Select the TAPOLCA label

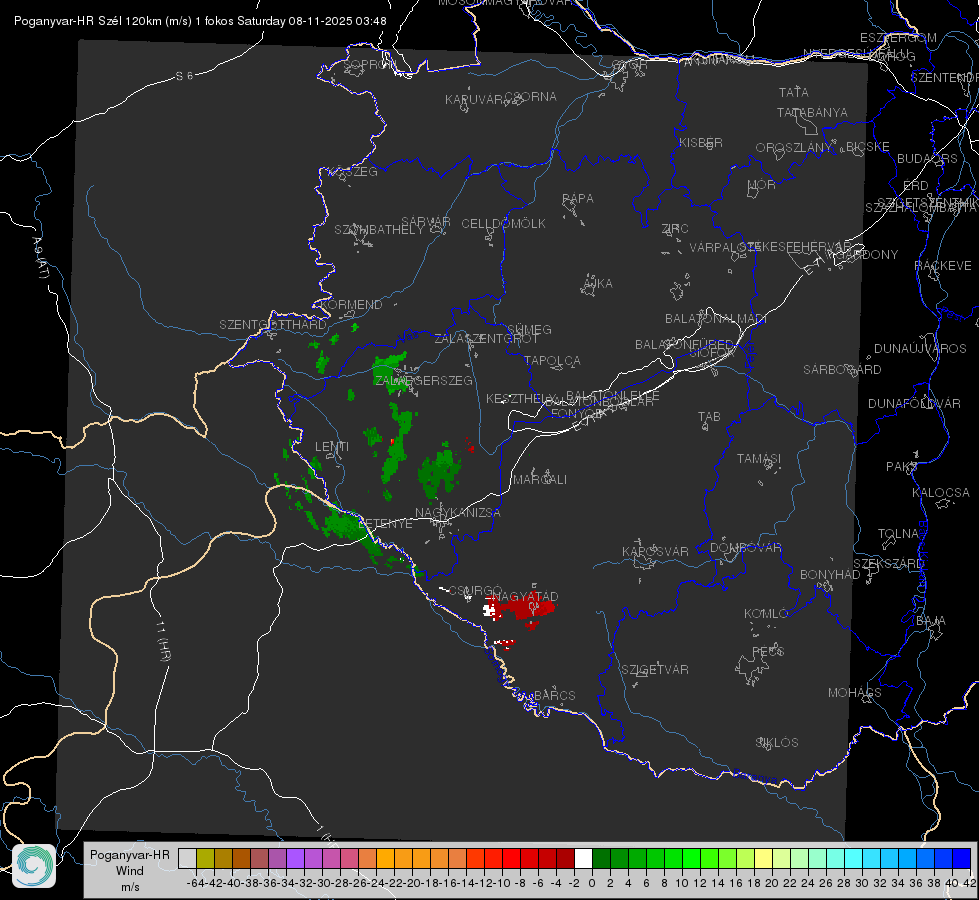[x=552, y=360]
